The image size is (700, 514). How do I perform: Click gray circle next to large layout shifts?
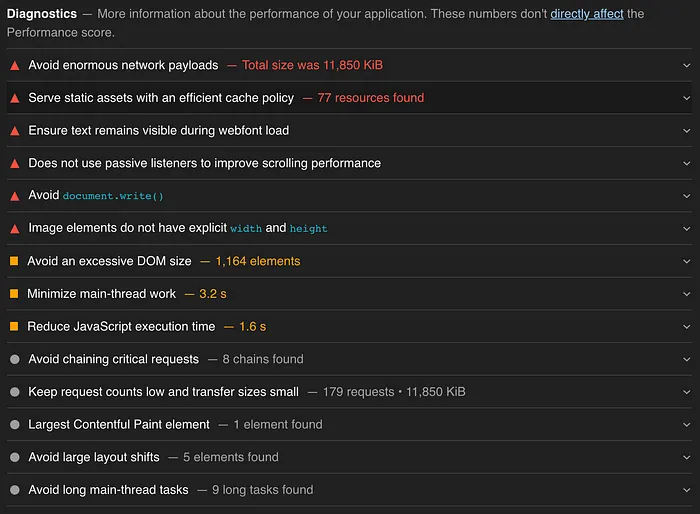tap(14, 457)
